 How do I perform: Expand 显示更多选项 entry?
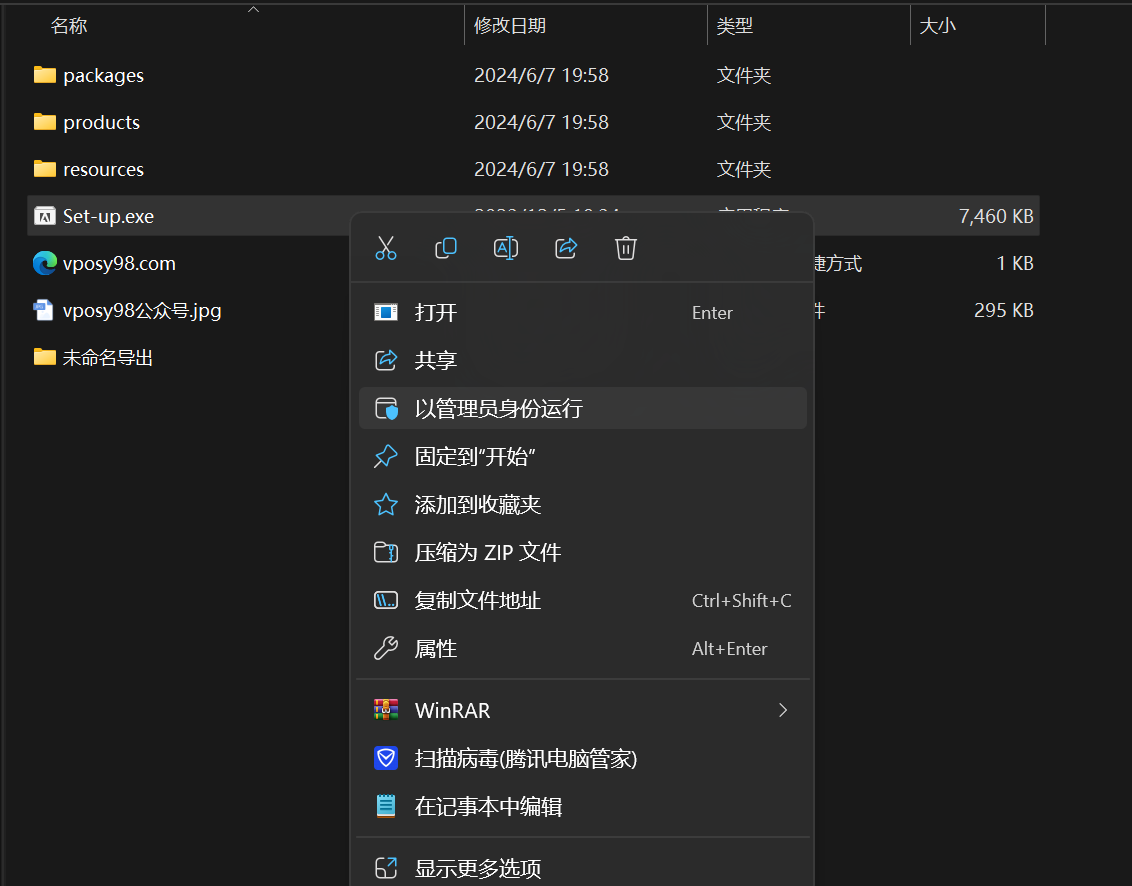click(478, 868)
